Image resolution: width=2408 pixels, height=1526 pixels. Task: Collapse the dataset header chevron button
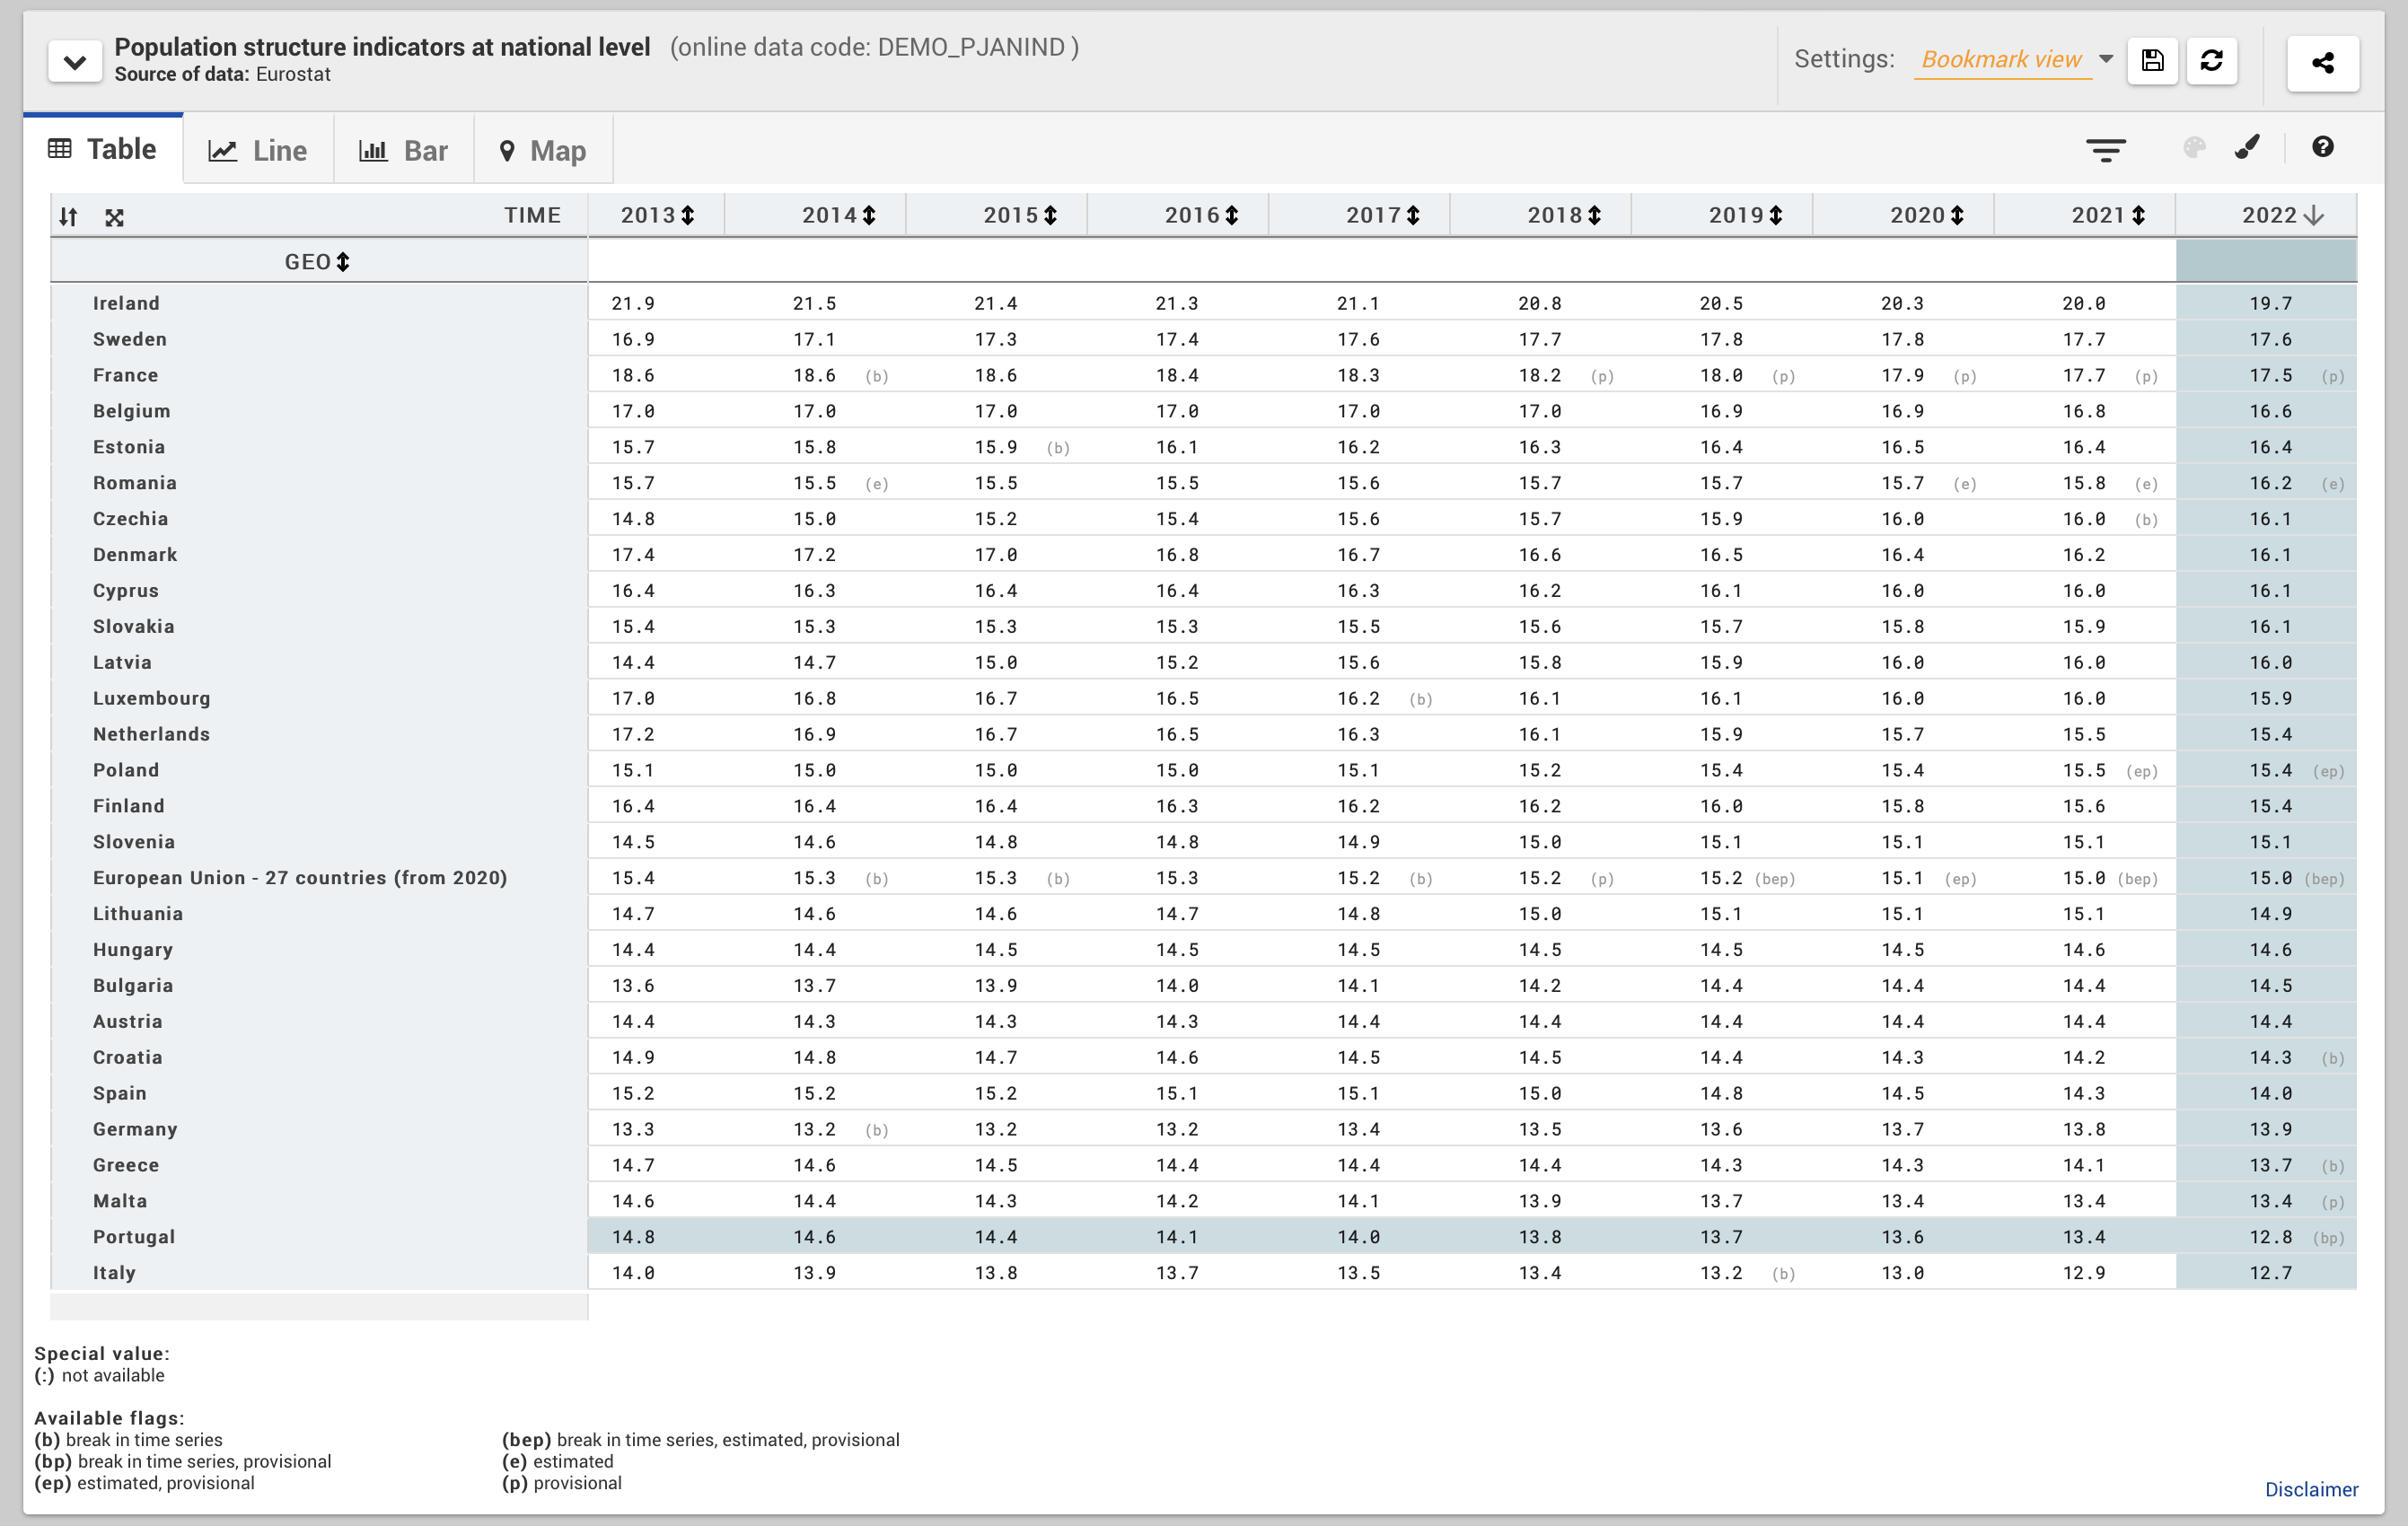75,62
